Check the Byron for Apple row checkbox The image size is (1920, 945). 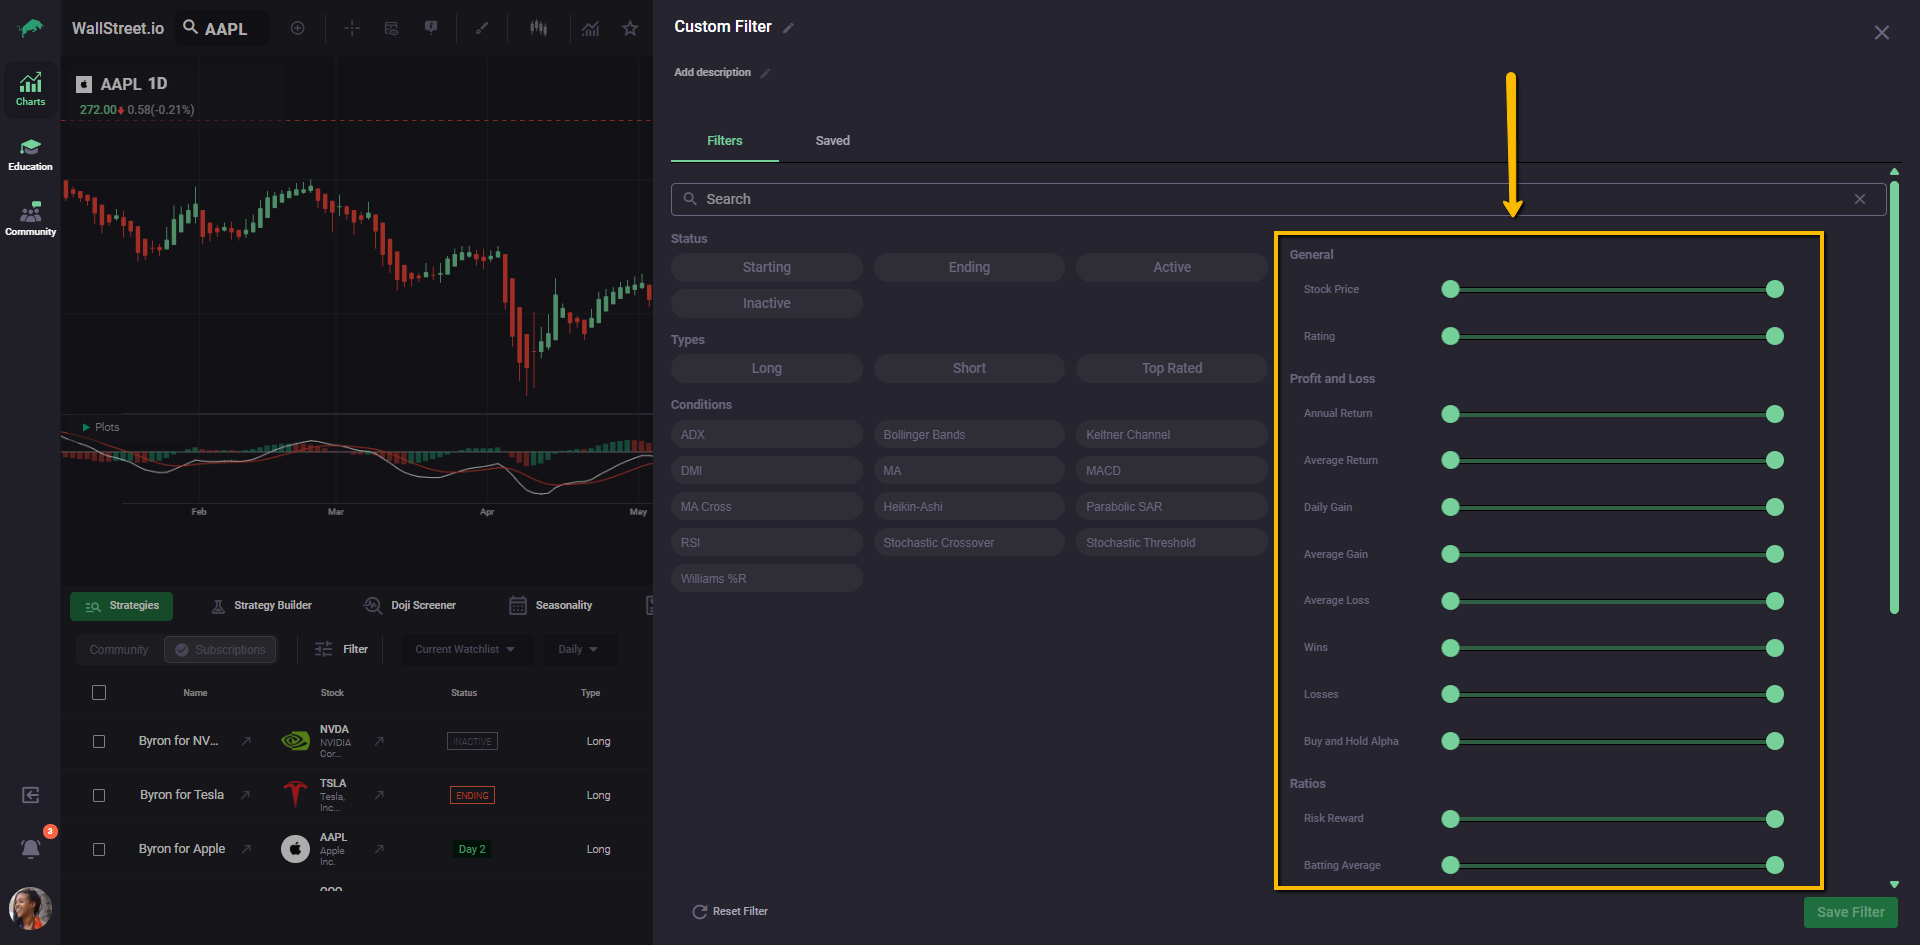click(x=99, y=849)
